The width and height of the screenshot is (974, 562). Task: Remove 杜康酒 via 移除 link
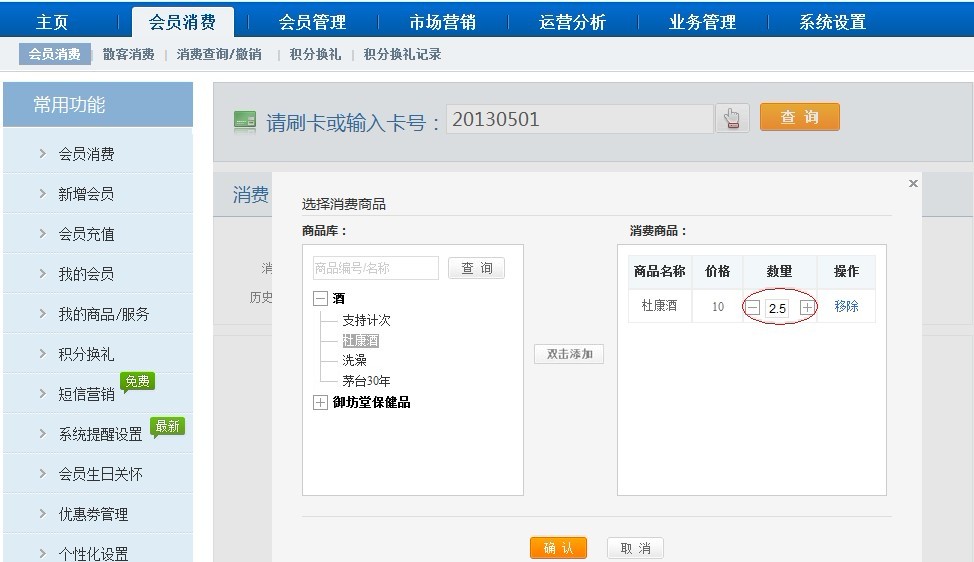[x=846, y=306]
